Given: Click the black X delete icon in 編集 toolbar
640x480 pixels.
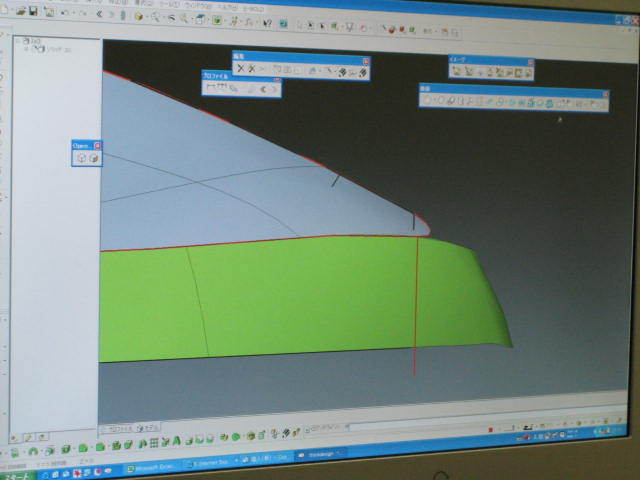Looking at the screenshot, I should 241,69.
